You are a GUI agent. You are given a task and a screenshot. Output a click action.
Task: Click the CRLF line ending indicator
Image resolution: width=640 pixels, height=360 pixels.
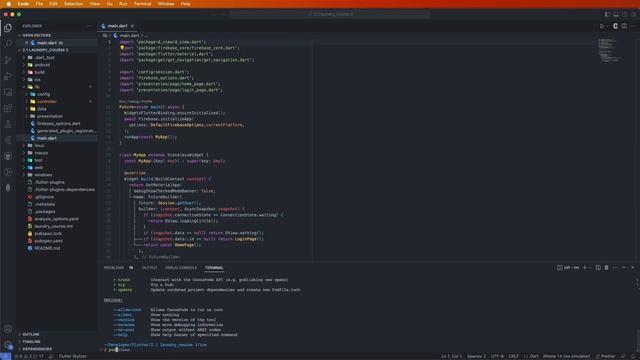513,356
